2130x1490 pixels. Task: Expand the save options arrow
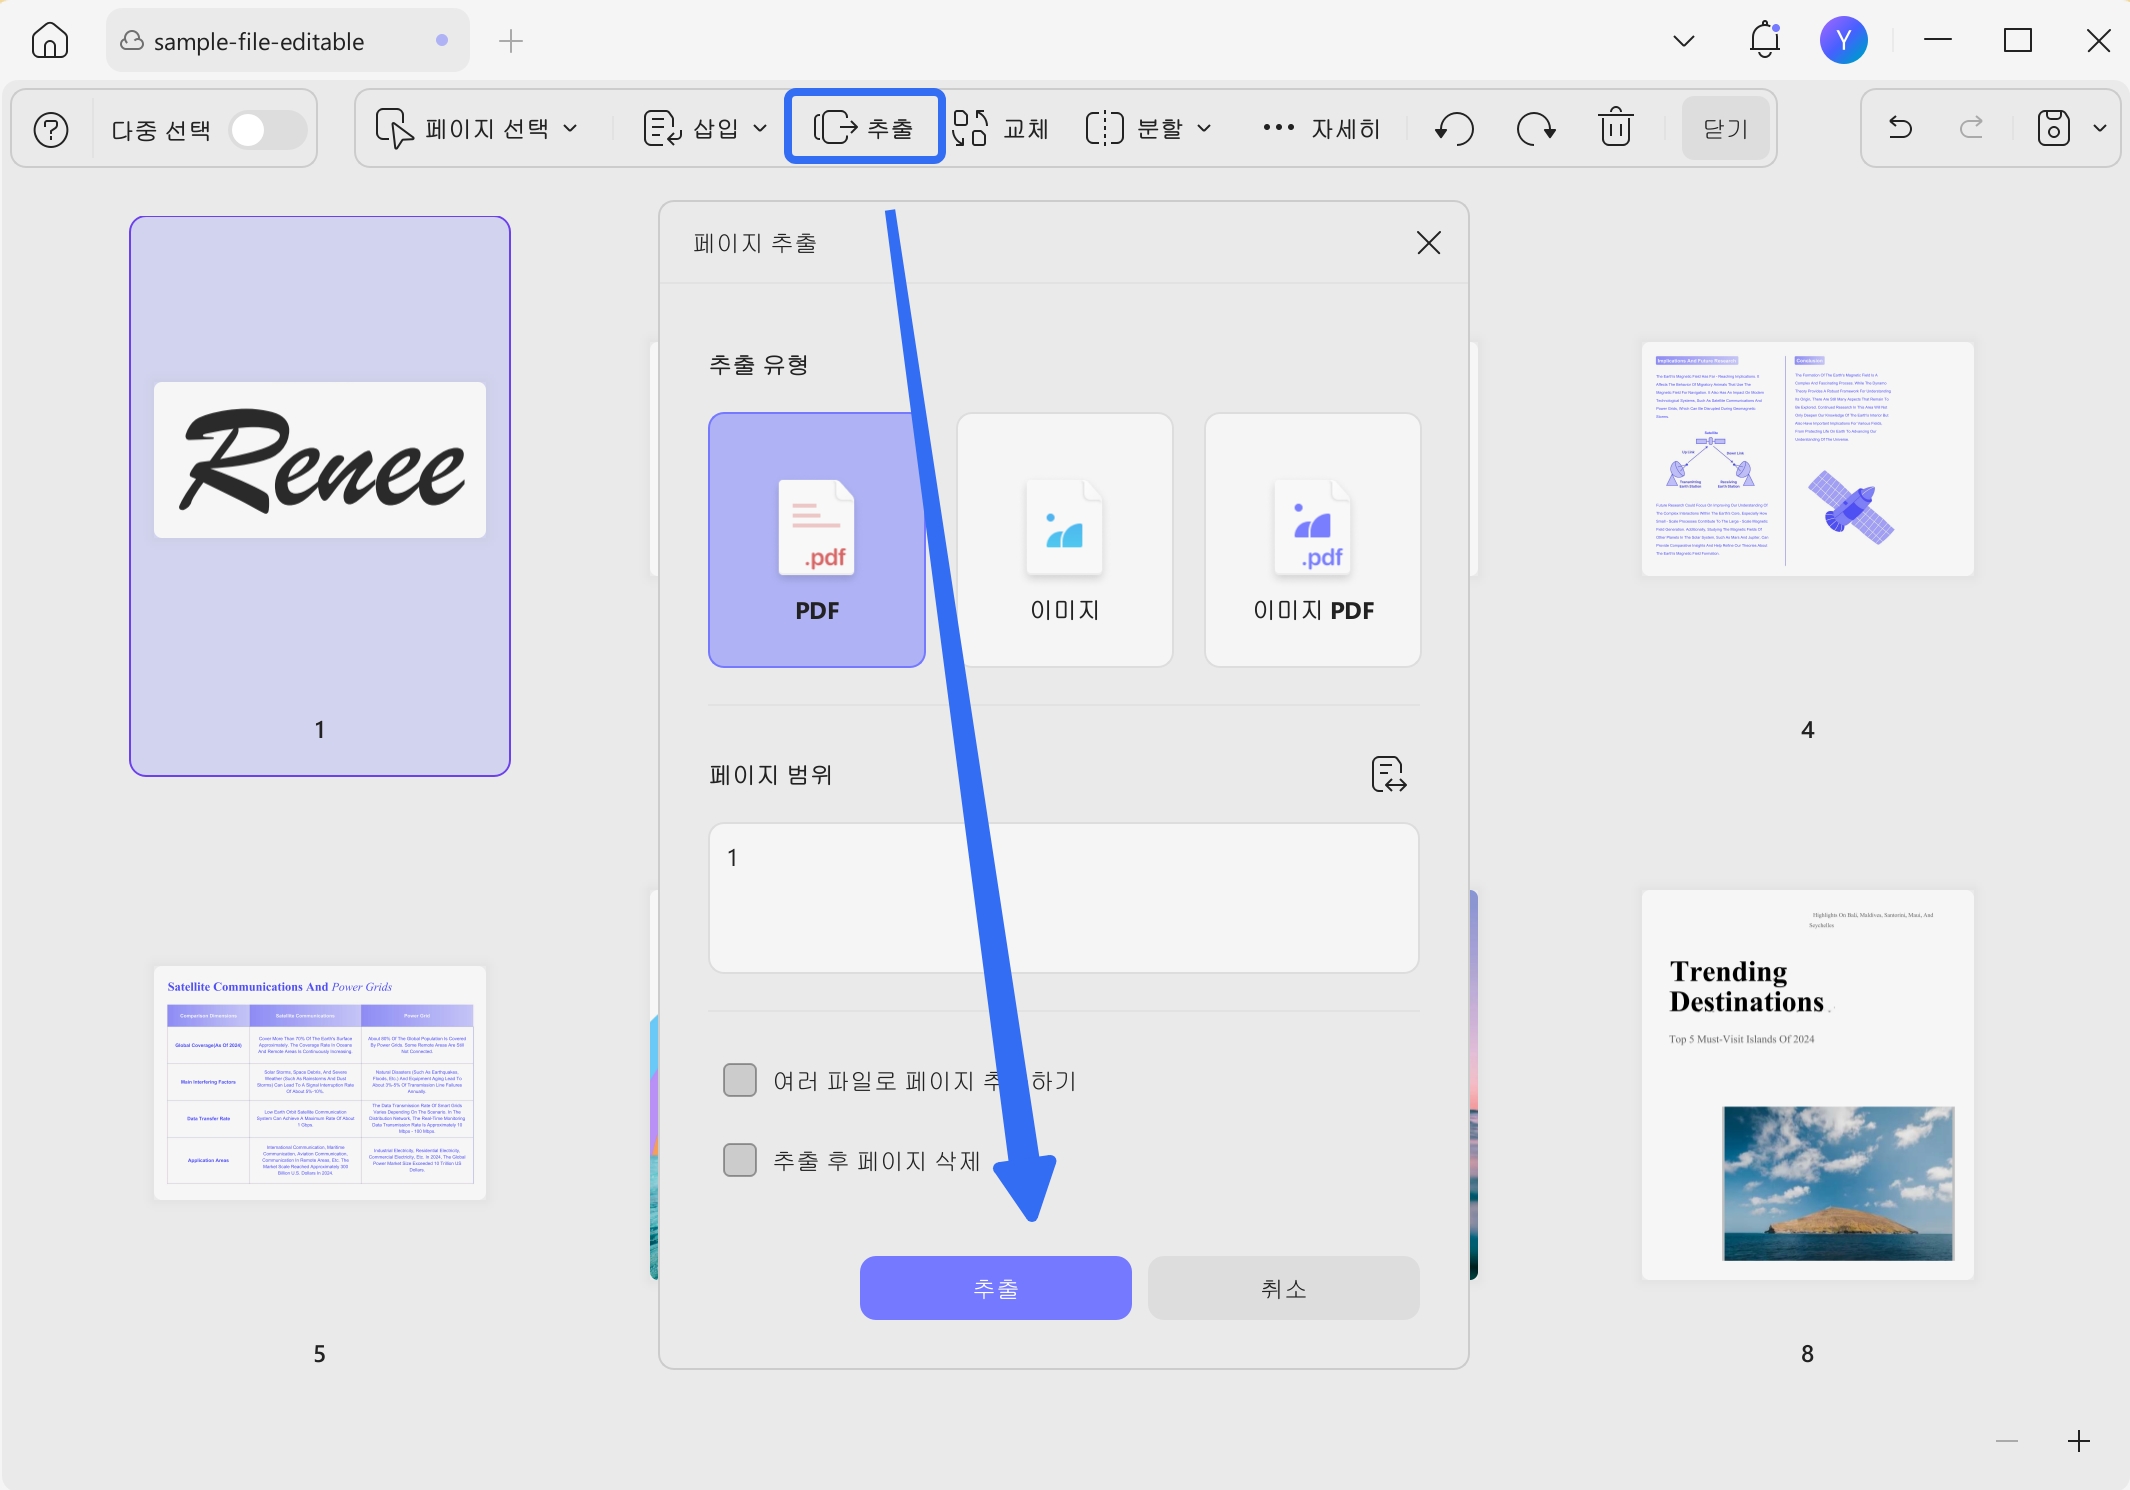pos(2100,128)
